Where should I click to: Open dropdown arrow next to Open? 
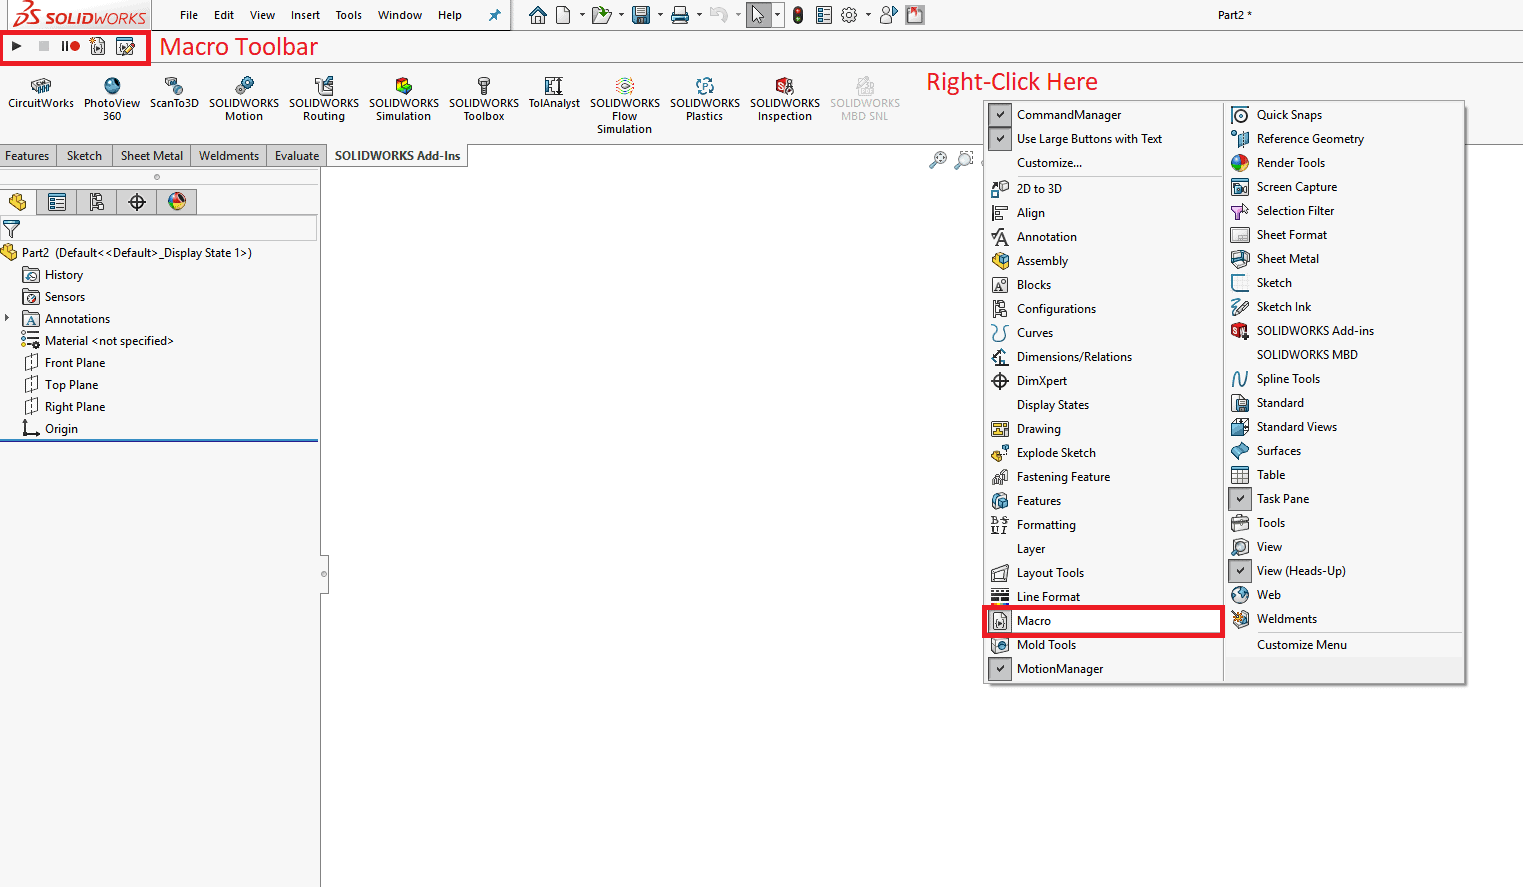click(621, 15)
